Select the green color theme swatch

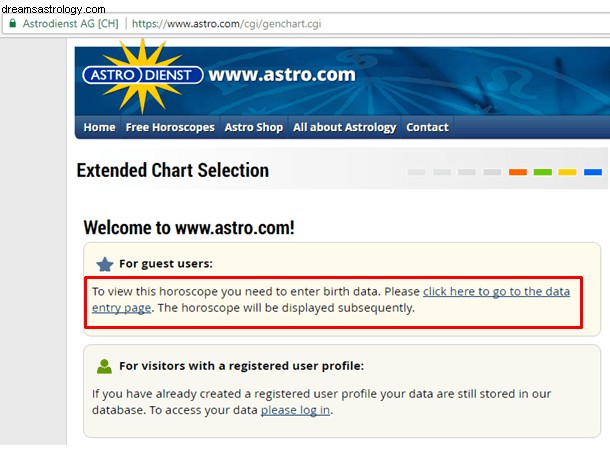543,172
